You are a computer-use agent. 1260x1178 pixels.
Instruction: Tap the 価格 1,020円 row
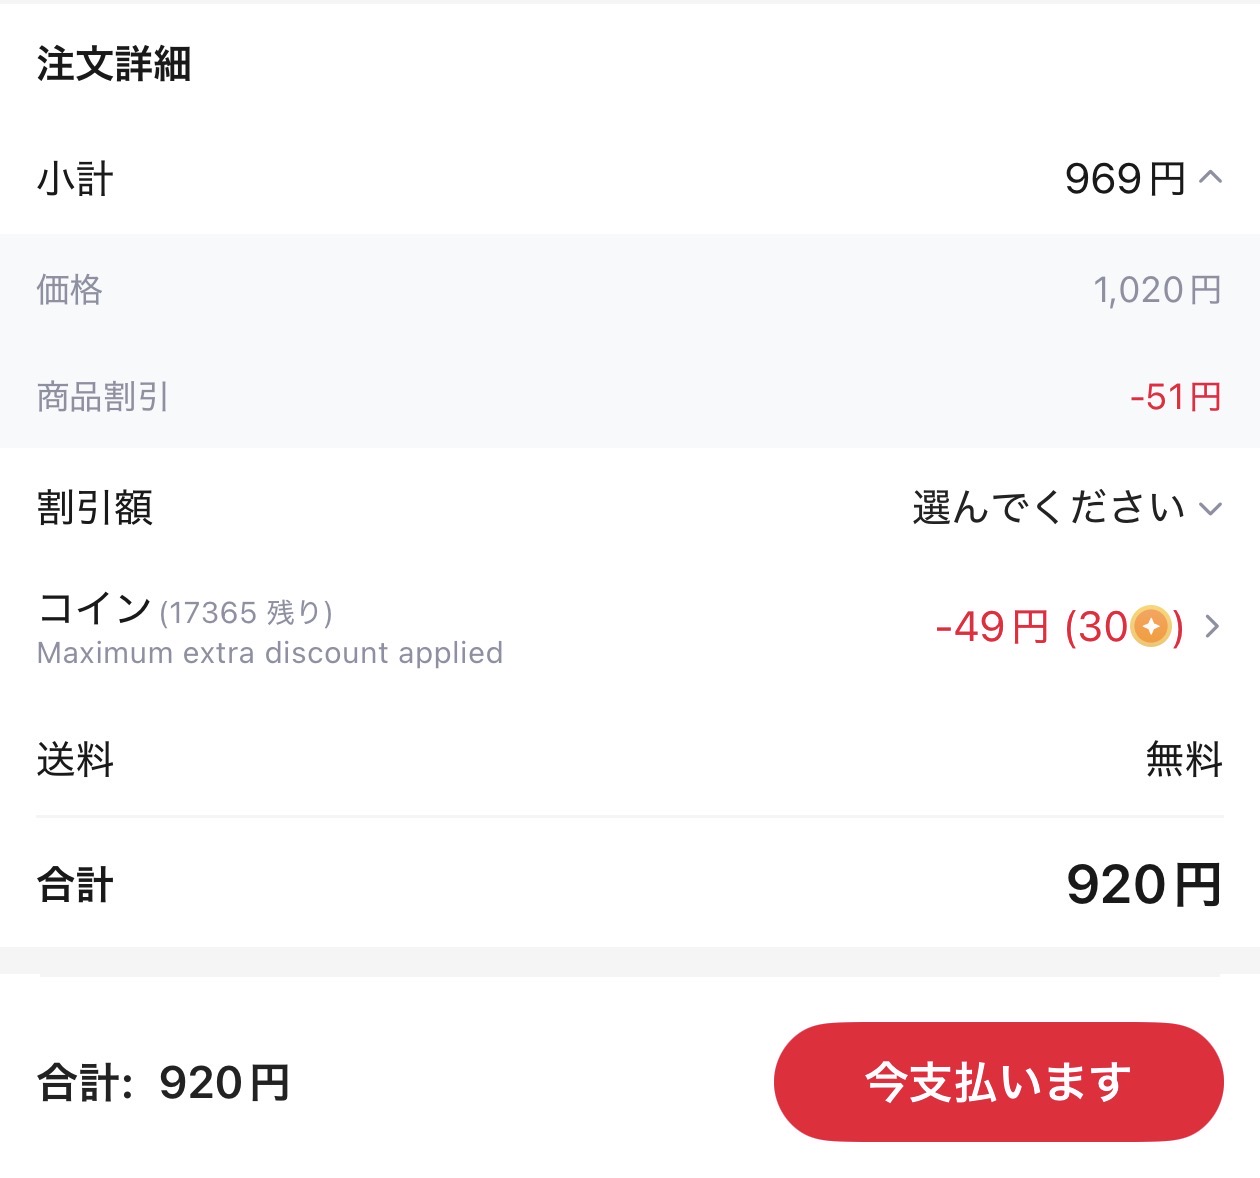630,290
